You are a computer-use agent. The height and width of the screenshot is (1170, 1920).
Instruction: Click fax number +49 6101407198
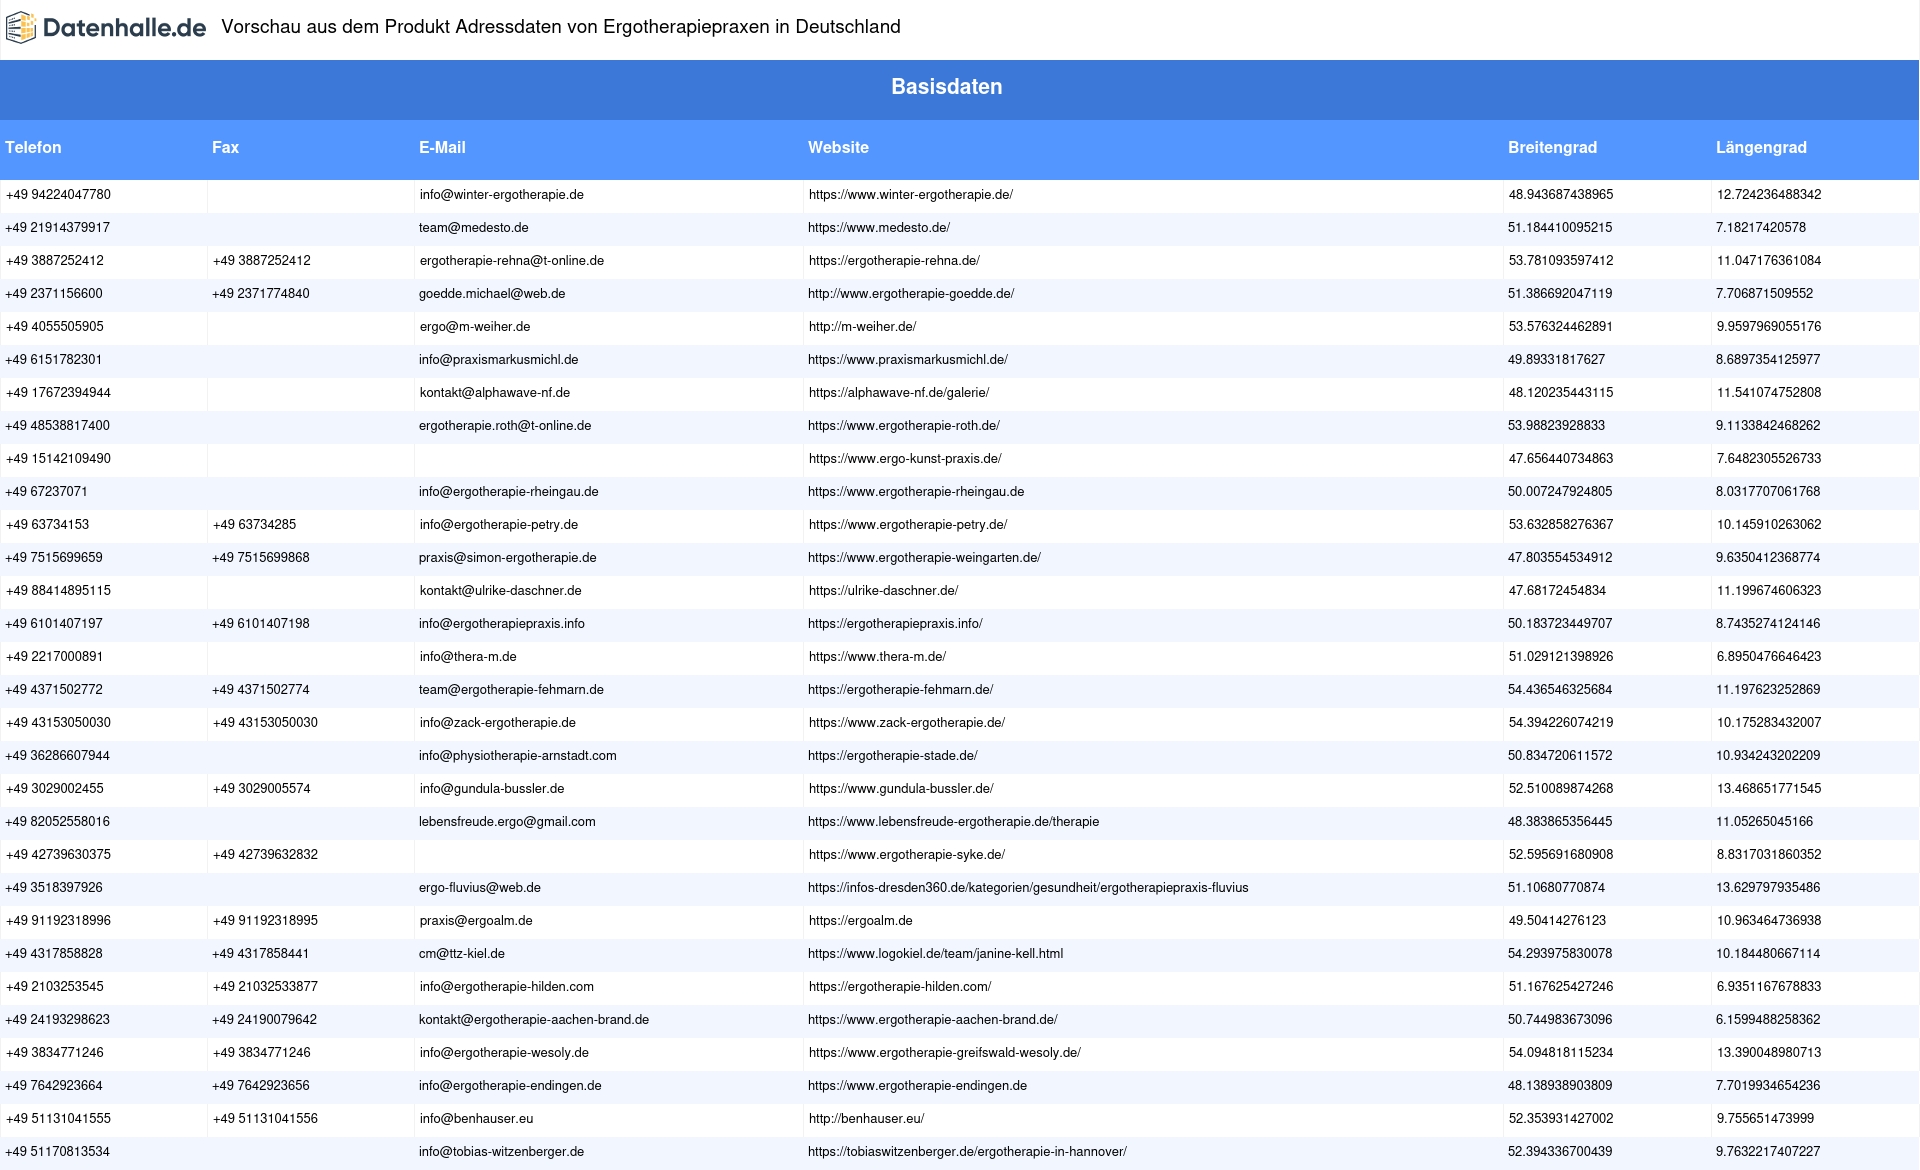point(260,624)
